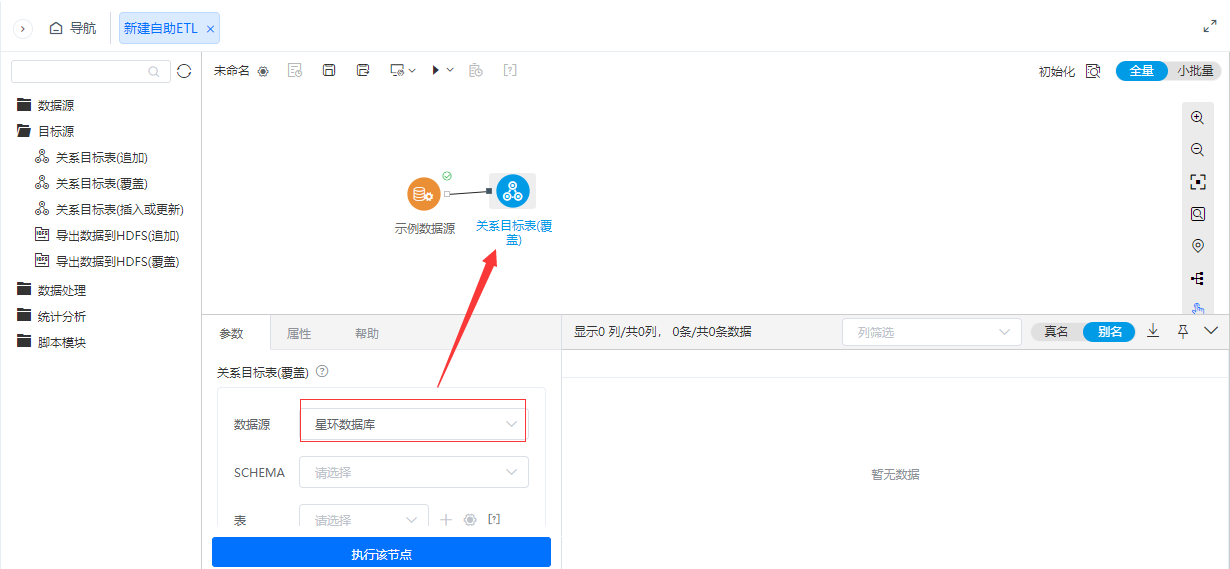Screen dimensions: 1230x569
Task: Expand the 统计分析 folder
Action: click(51, 316)
